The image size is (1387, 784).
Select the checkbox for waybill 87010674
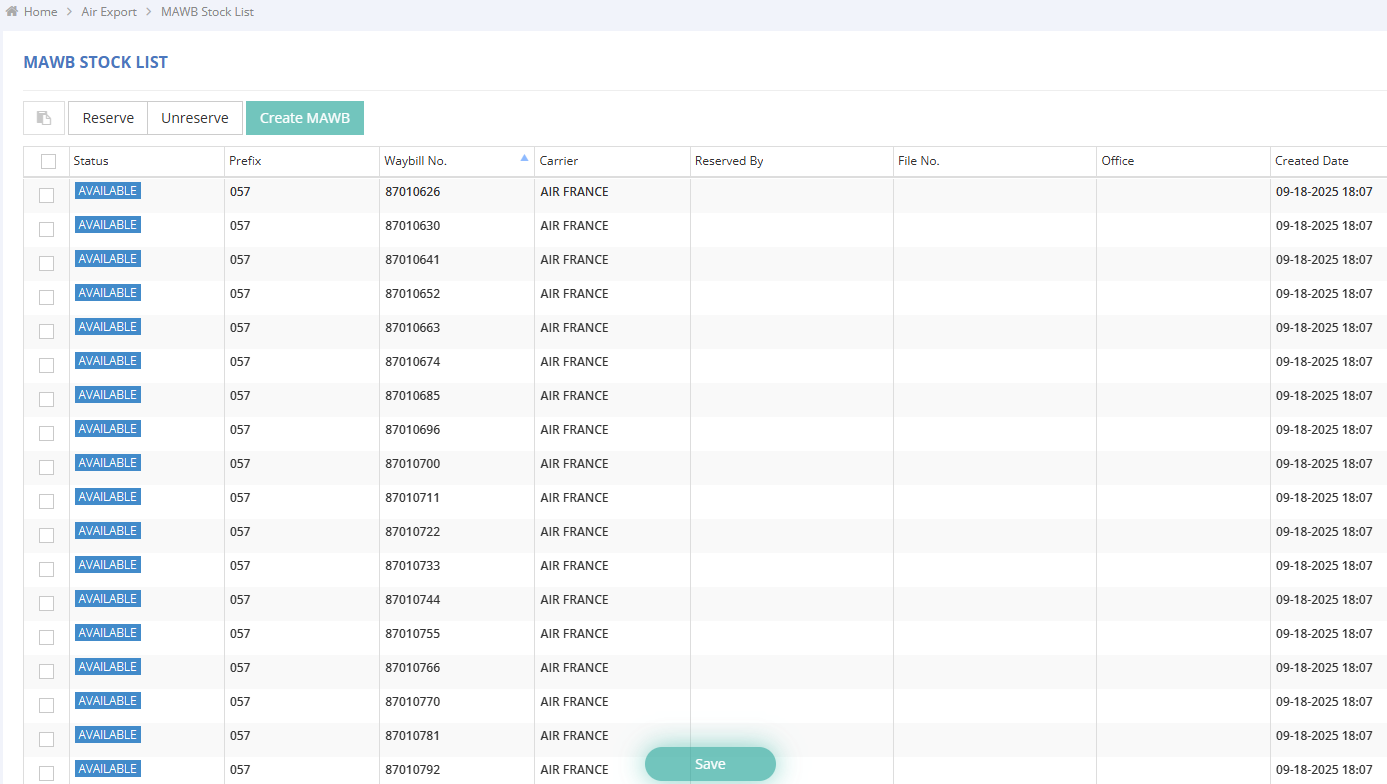pos(47,365)
